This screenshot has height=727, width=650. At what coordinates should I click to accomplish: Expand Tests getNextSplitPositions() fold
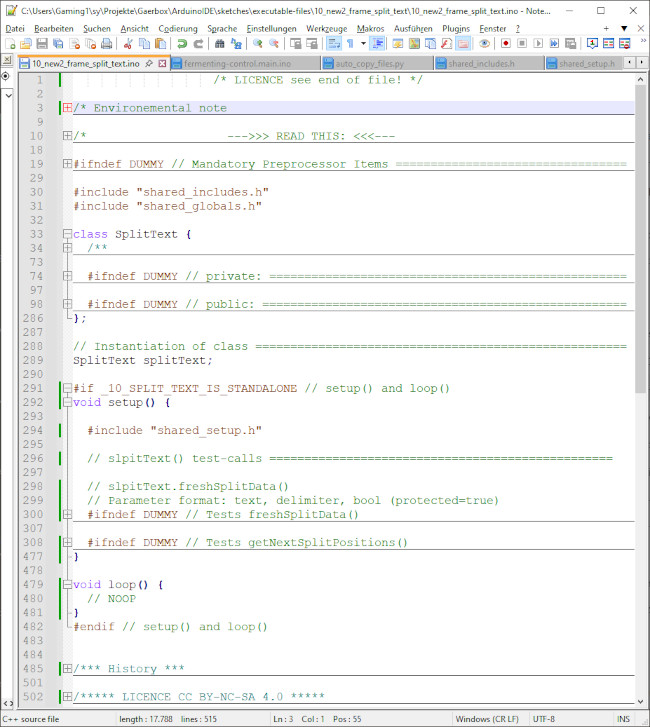67,542
